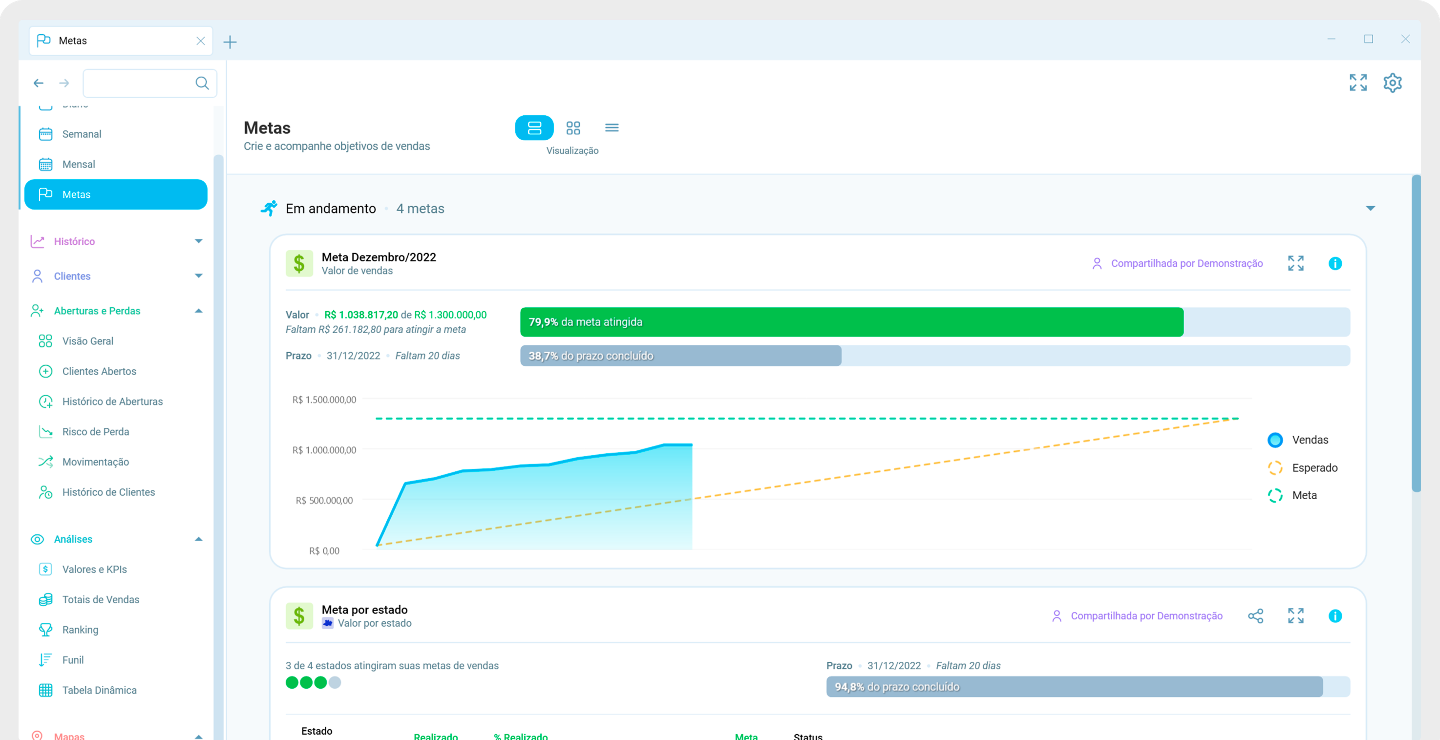The width and height of the screenshot is (1440, 740).
Task: Go back with the left arrow
Action: click(38, 83)
